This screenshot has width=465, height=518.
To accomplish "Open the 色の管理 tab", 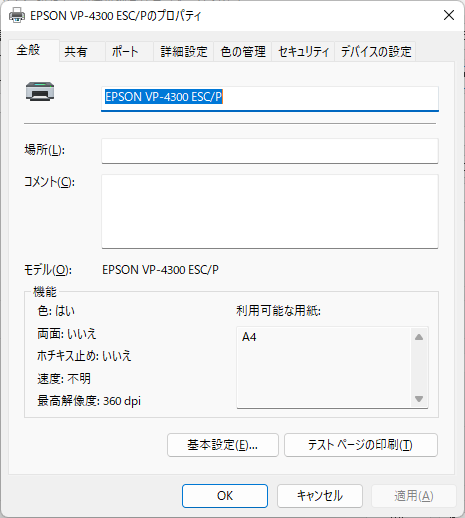I will [243, 52].
